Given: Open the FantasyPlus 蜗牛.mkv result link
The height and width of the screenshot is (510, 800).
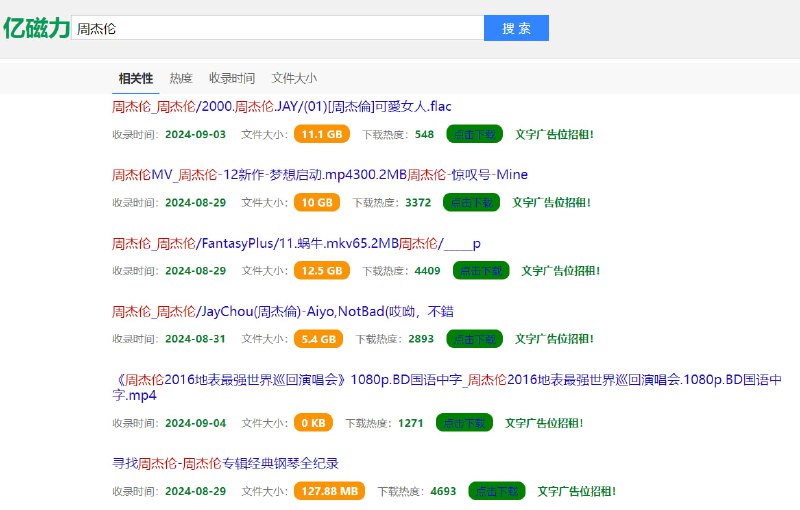Looking at the screenshot, I should tap(296, 243).
